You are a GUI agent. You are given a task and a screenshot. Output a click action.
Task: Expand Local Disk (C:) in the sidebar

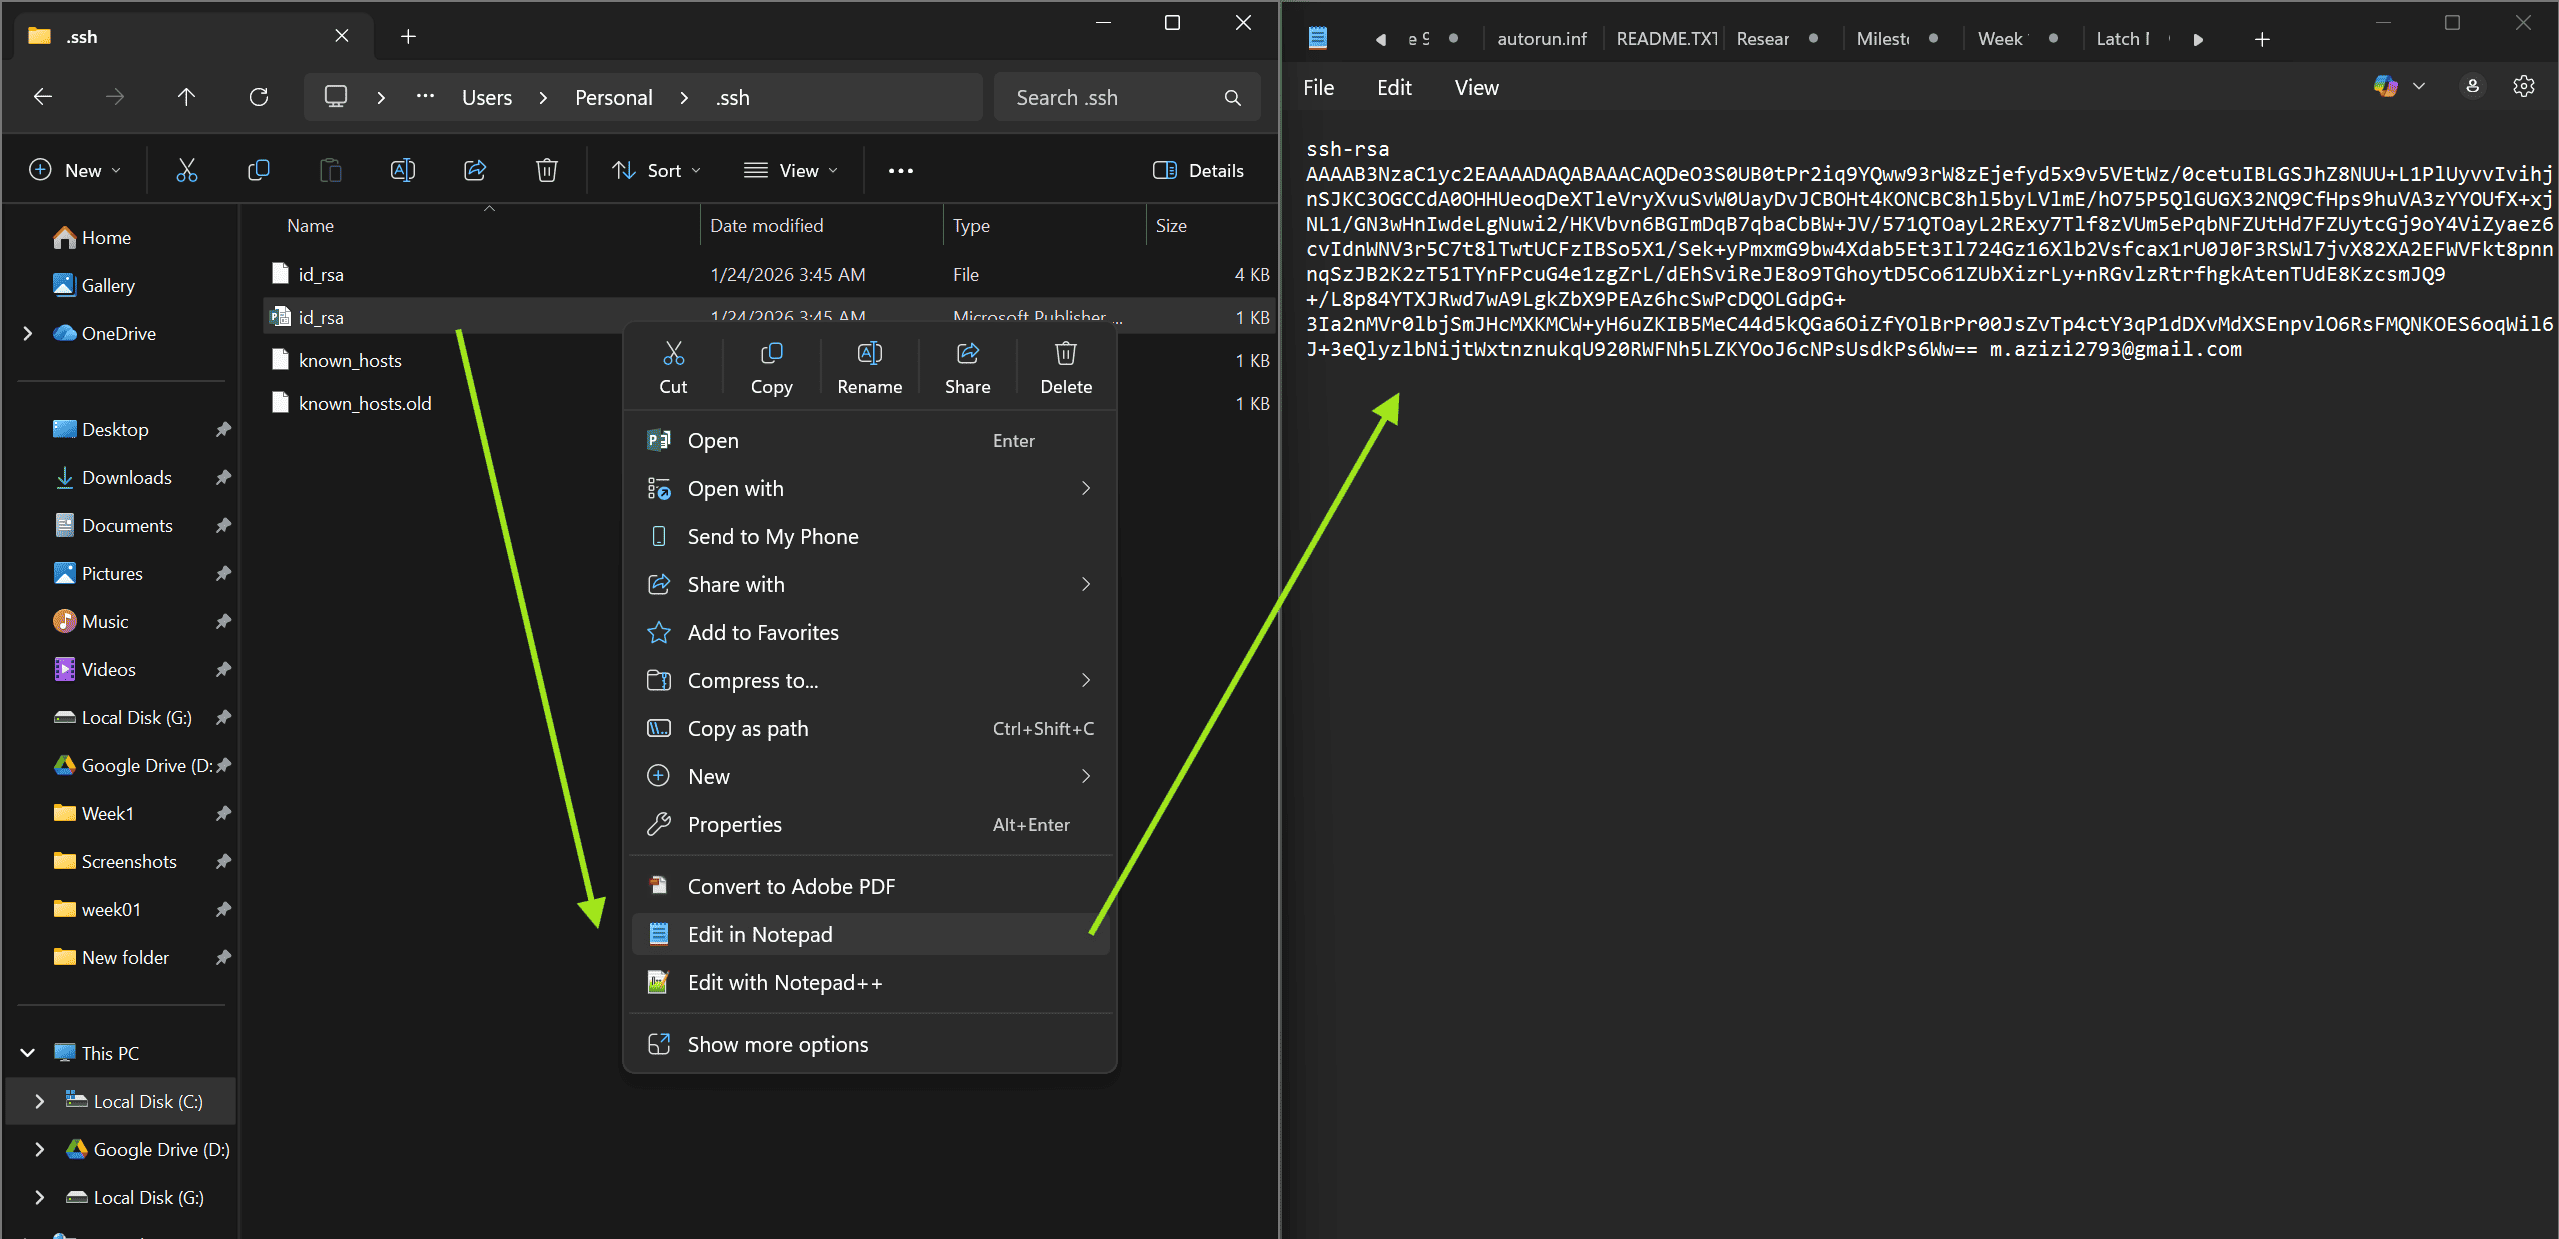39,1101
